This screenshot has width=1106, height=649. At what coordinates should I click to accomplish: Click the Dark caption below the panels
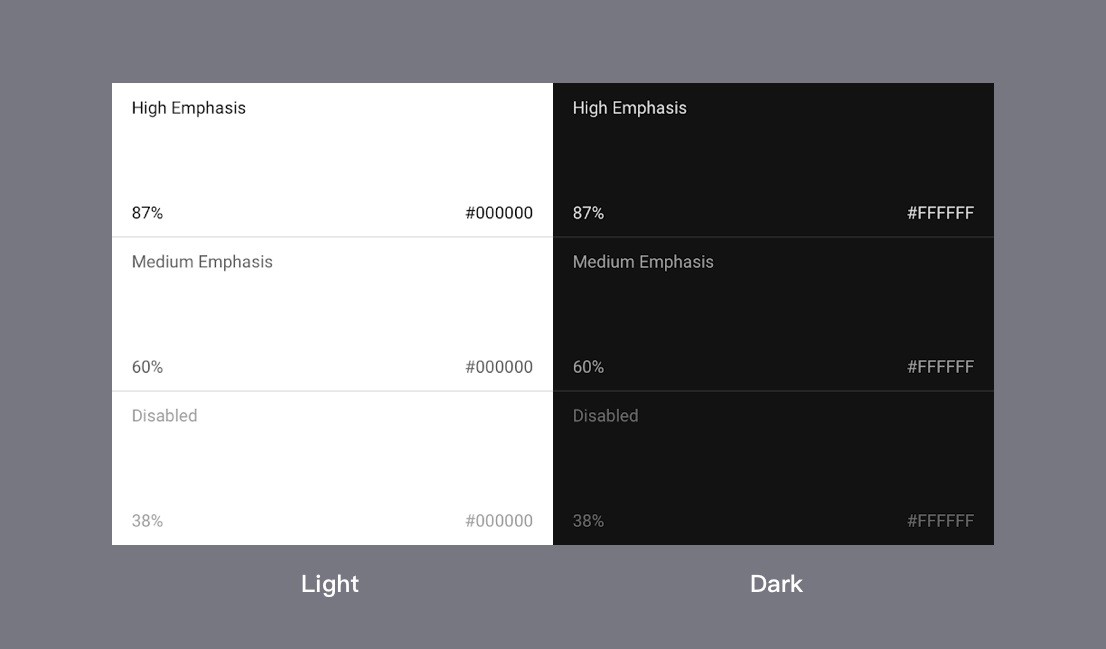[776, 584]
